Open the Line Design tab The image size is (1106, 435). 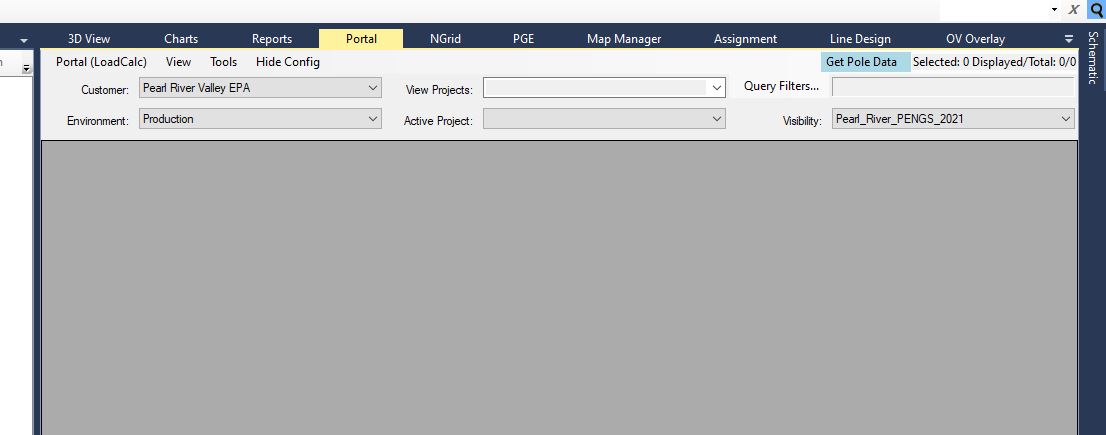click(x=860, y=39)
